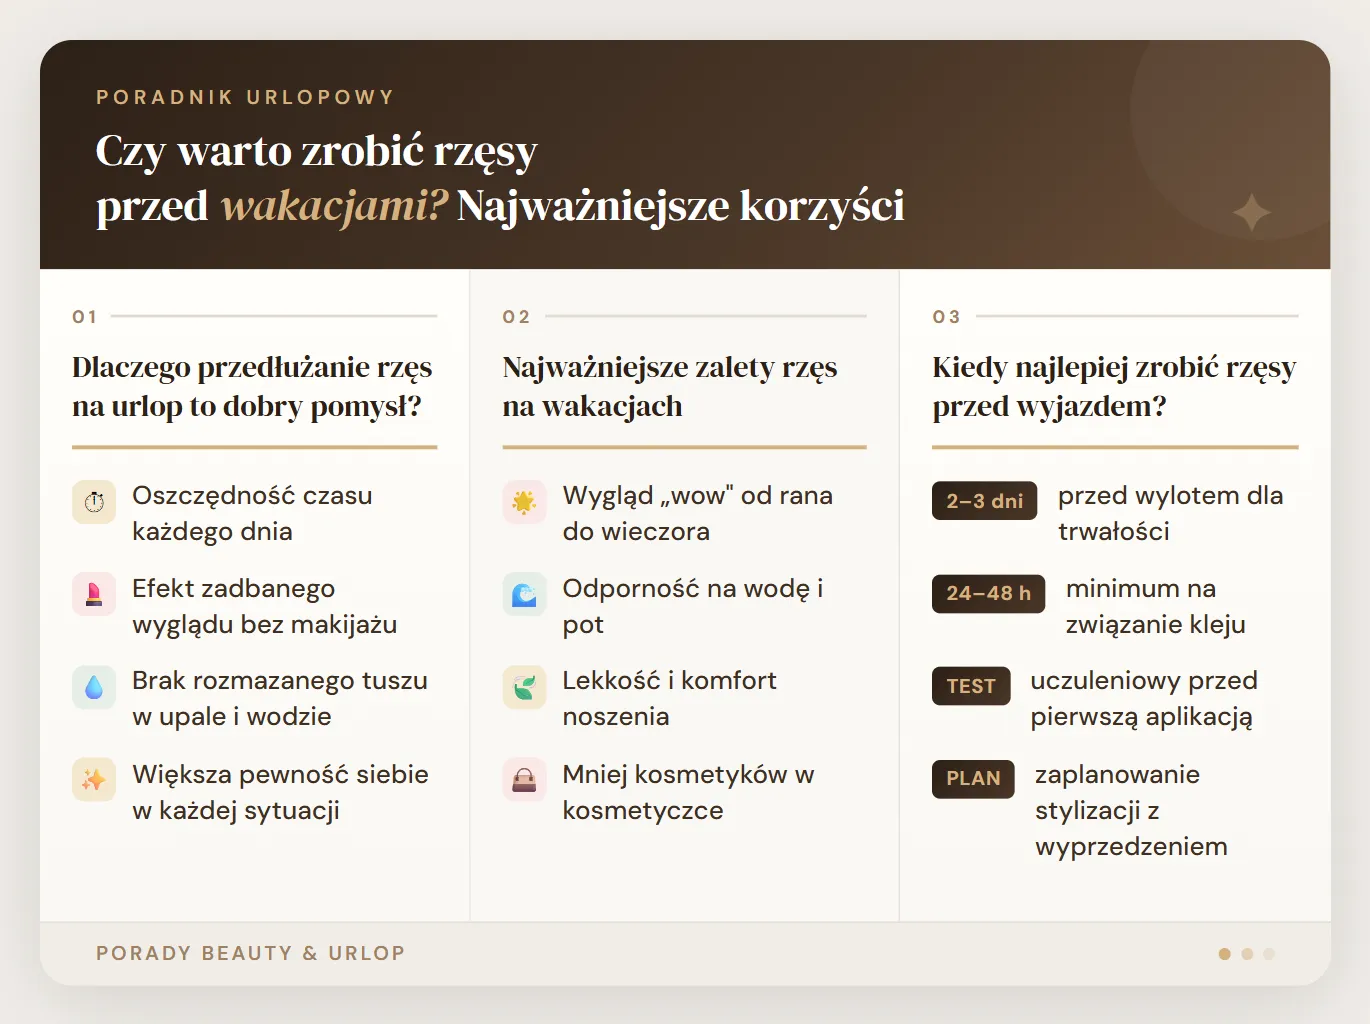Click the PLAN badge in column 03
This screenshot has width=1370, height=1024.
pos(973,779)
